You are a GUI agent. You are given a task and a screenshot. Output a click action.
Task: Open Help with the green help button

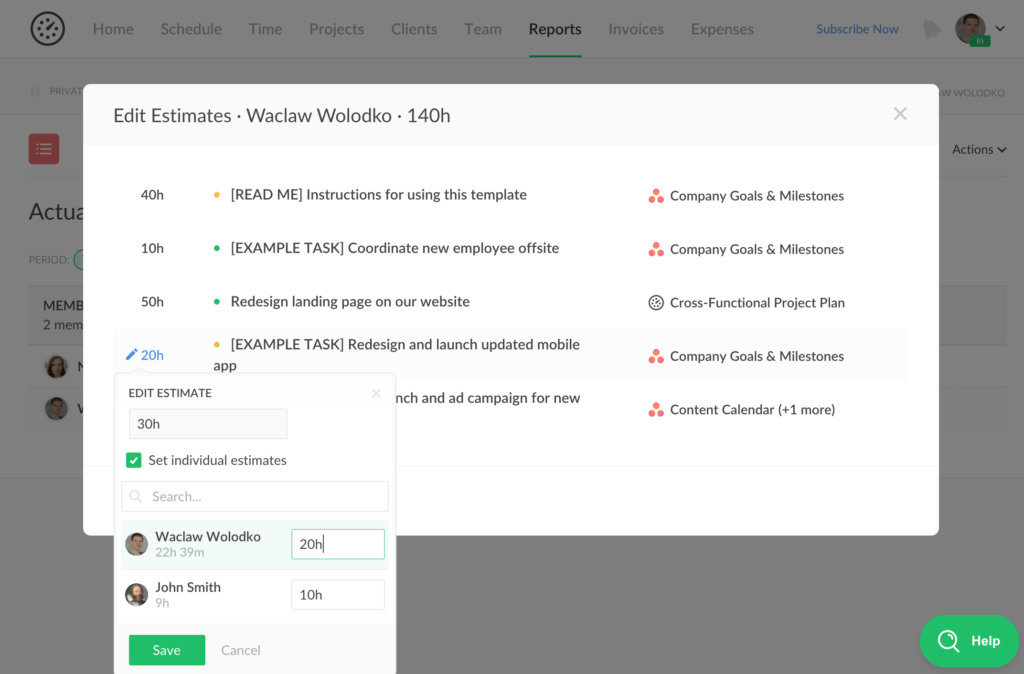[968, 641]
